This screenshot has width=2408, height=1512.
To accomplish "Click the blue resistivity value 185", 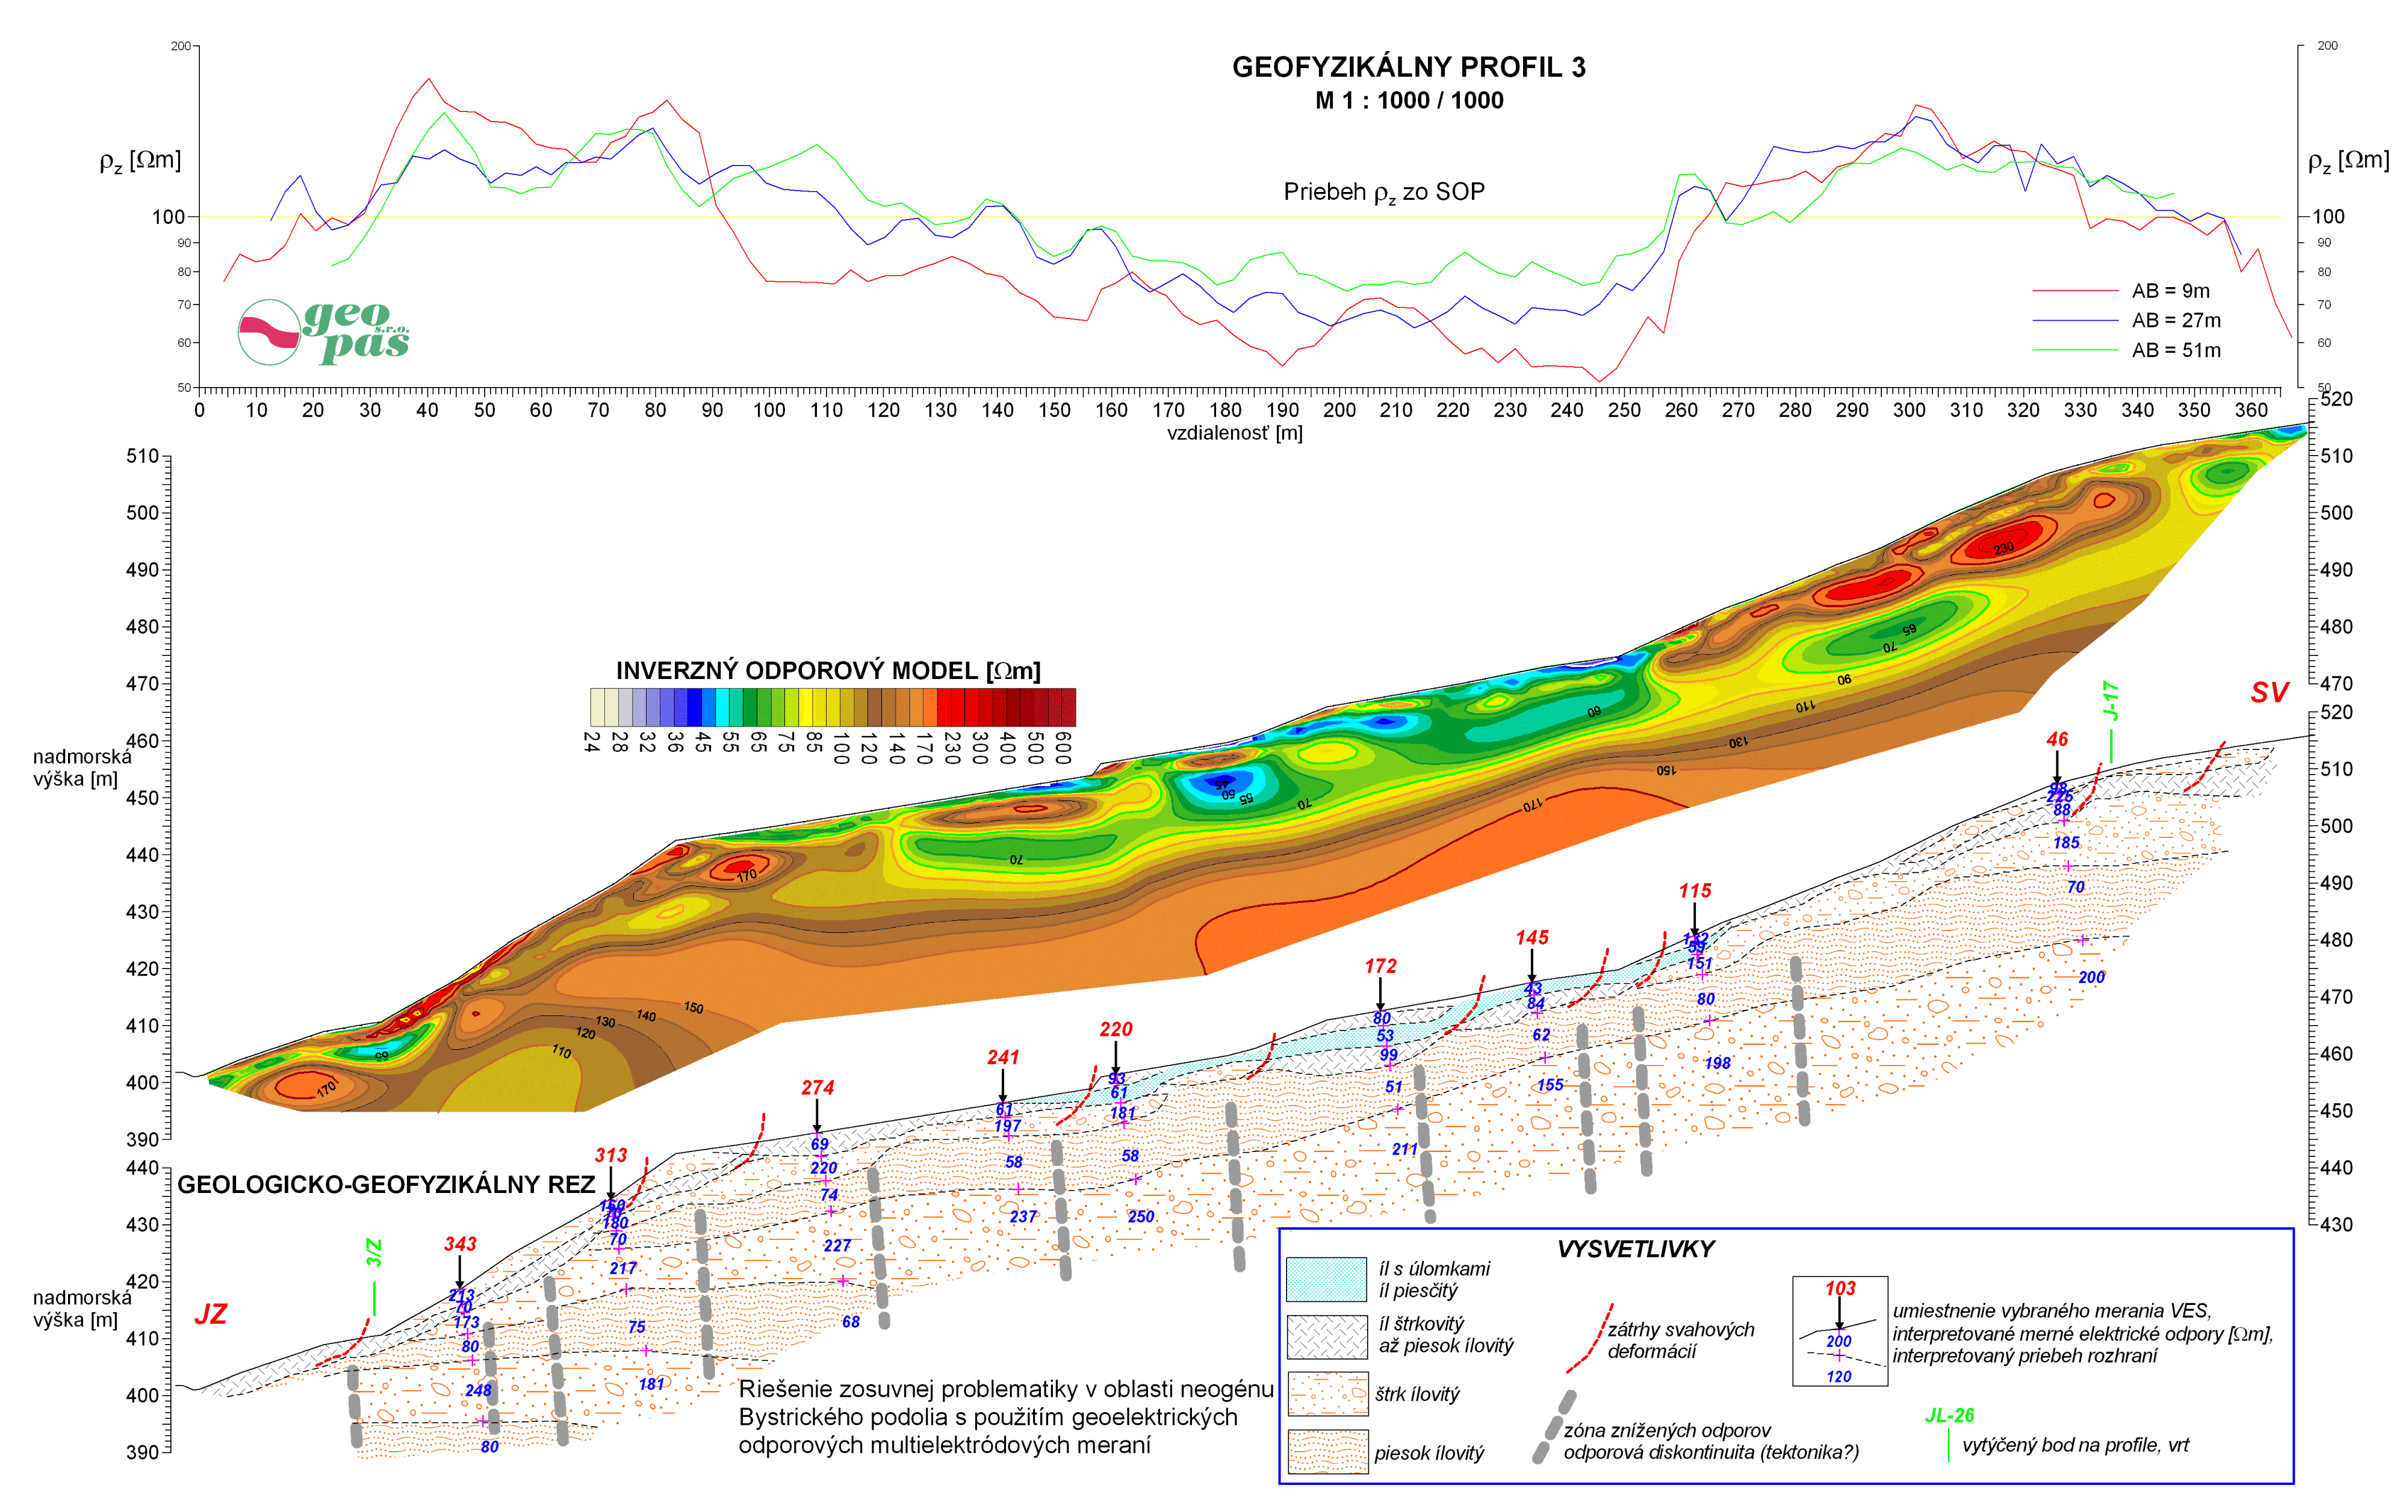I will click(x=2066, y=843).
